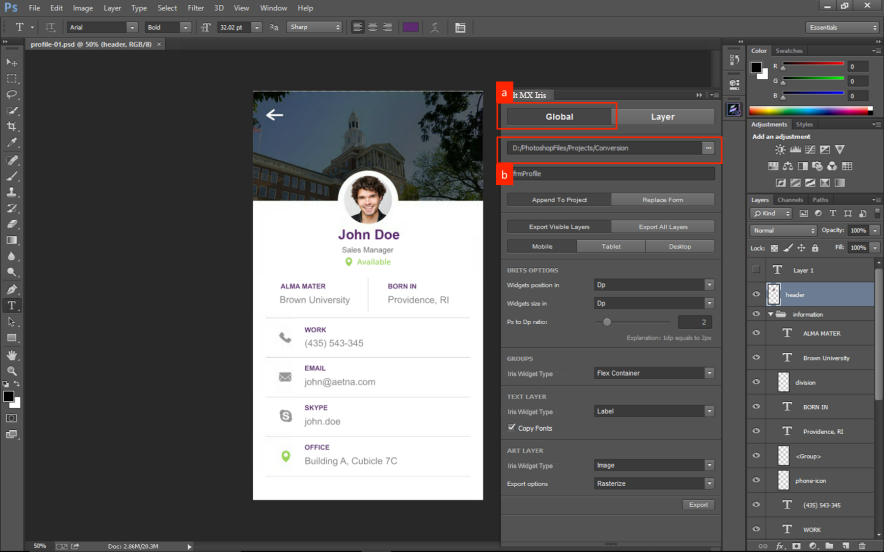Select the Move tool
The height and width of the screenshot is (552, 884).
tap(12, 62)
